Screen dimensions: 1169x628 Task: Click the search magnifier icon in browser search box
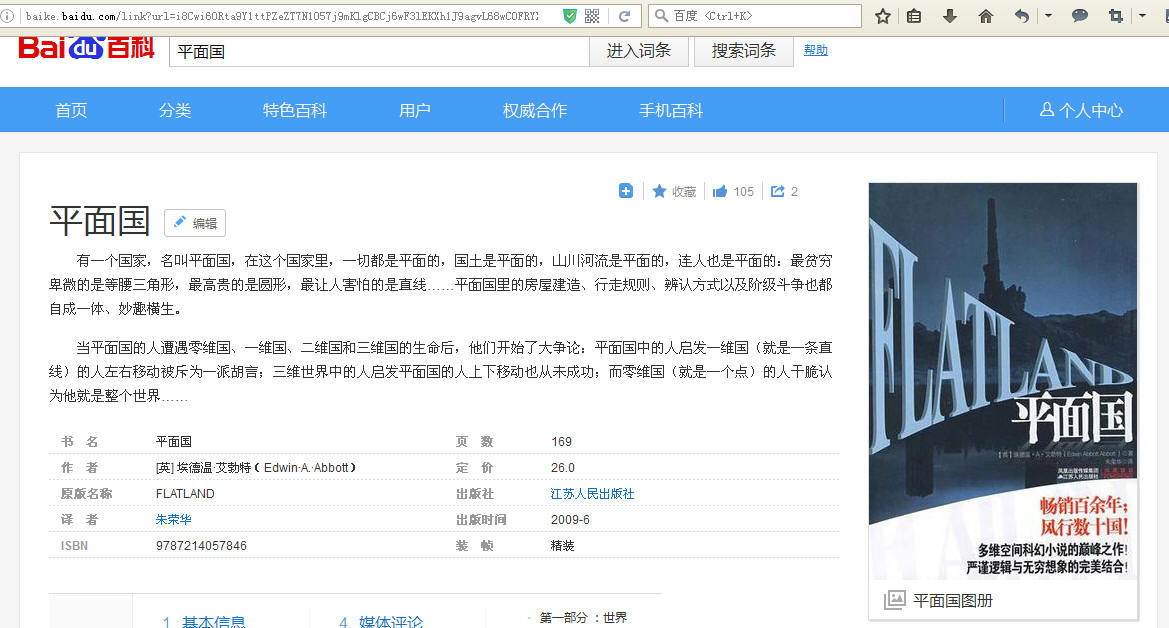click(661, 16)
